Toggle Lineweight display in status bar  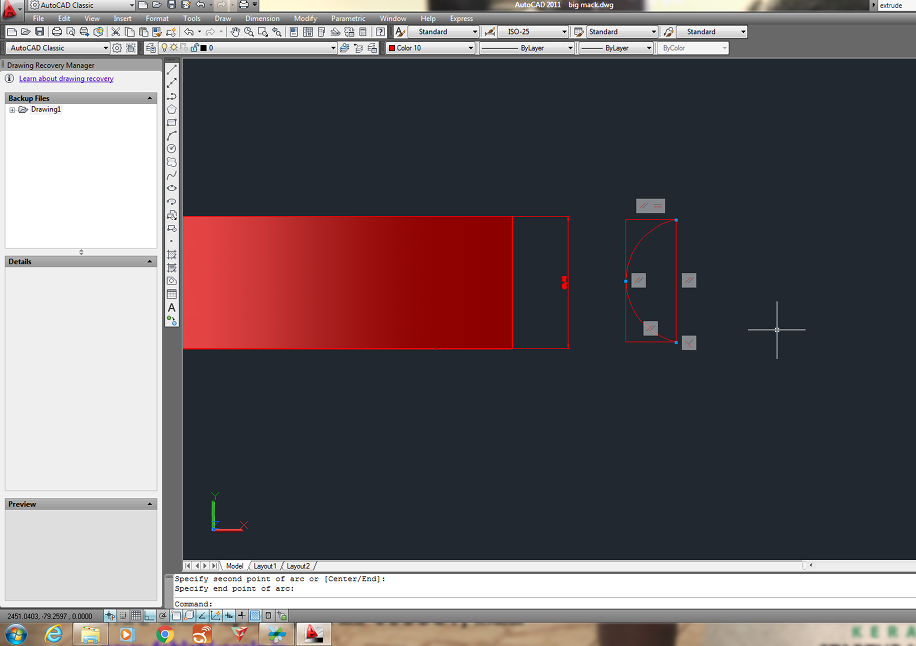coord(242,616)
